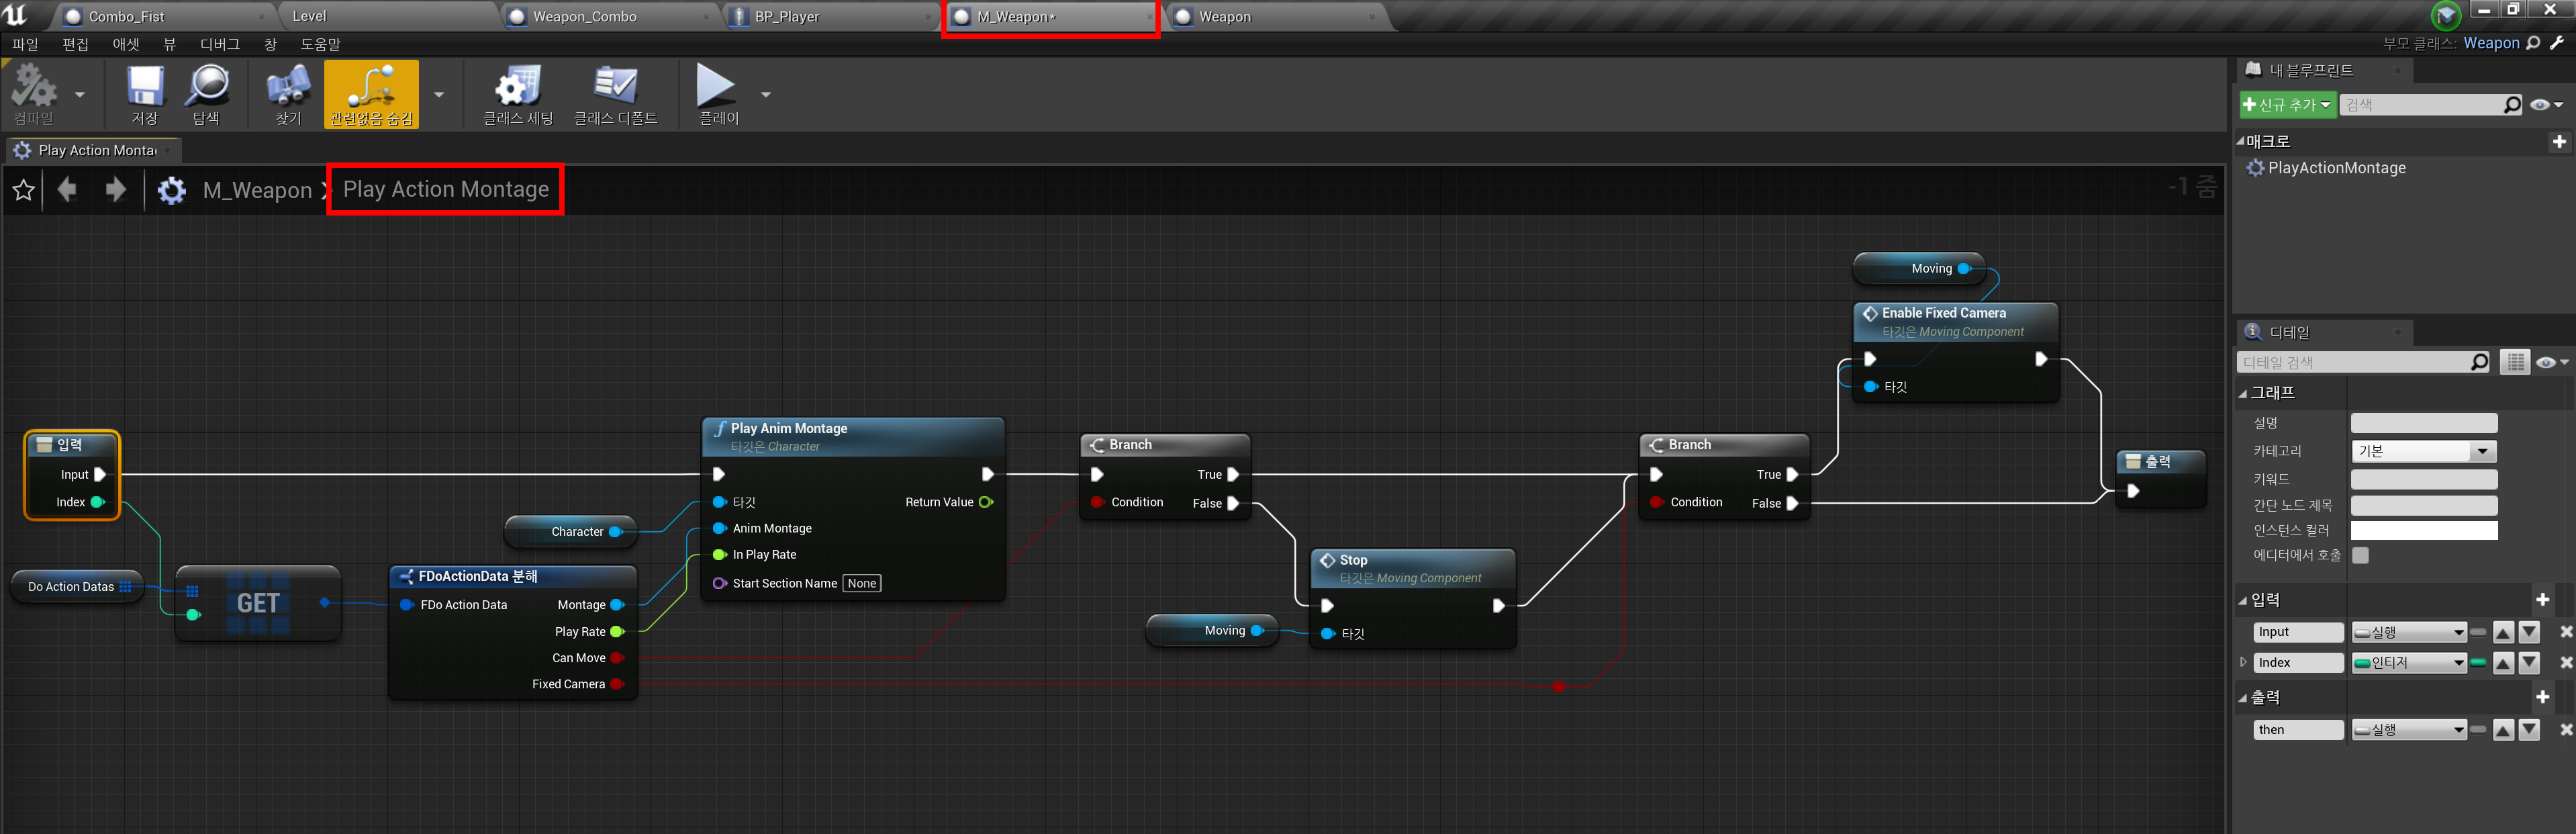Click the favorite star icon in graph bar
This screenshot has width=2576, height=834.
pos(24,190)
